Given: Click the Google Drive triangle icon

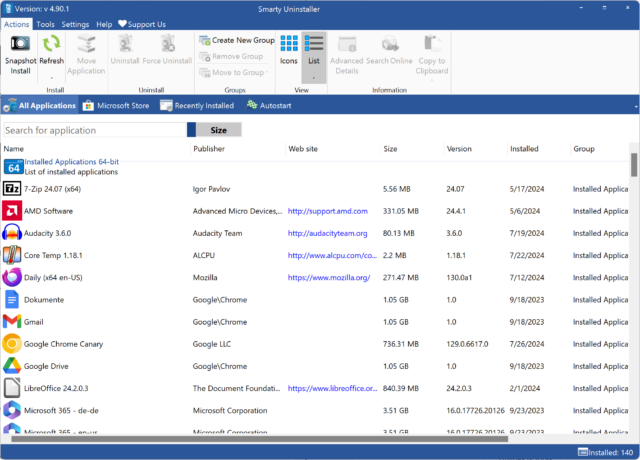Looking at the screenshot, I should (x=12, y=366).
